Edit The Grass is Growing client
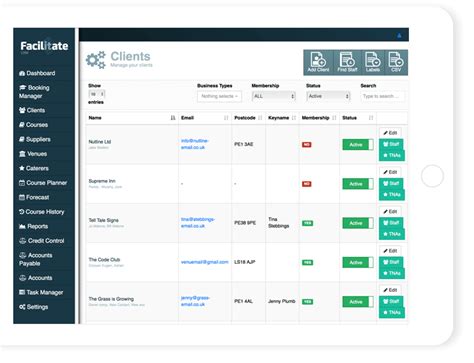 click(390, 290)
